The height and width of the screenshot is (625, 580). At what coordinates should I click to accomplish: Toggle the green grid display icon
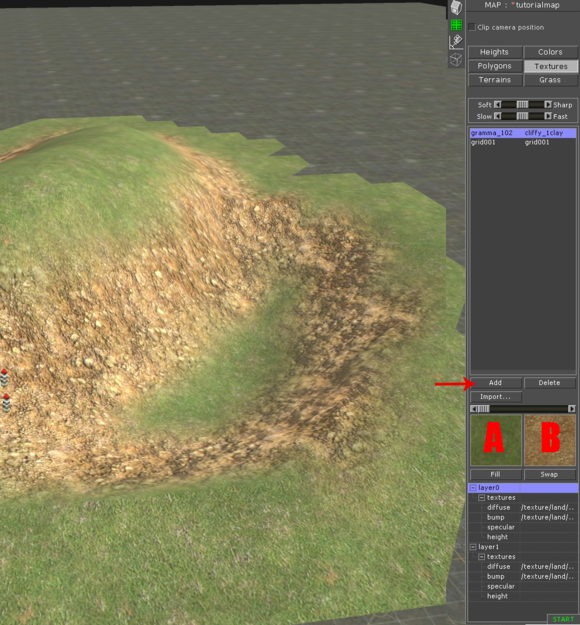(x=456, y=25)
